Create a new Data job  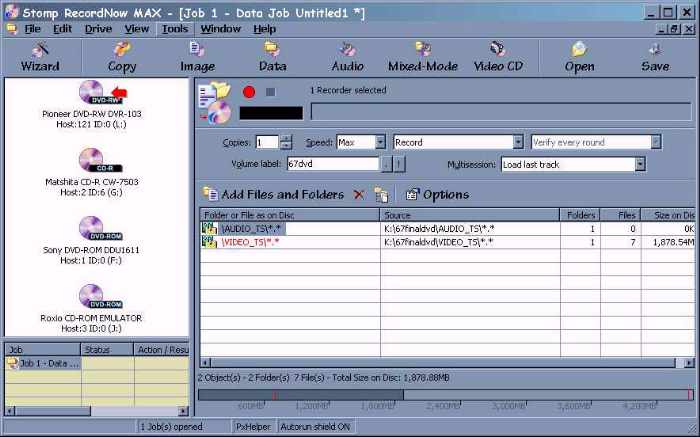pyautogui.click(x=272, y=57)
